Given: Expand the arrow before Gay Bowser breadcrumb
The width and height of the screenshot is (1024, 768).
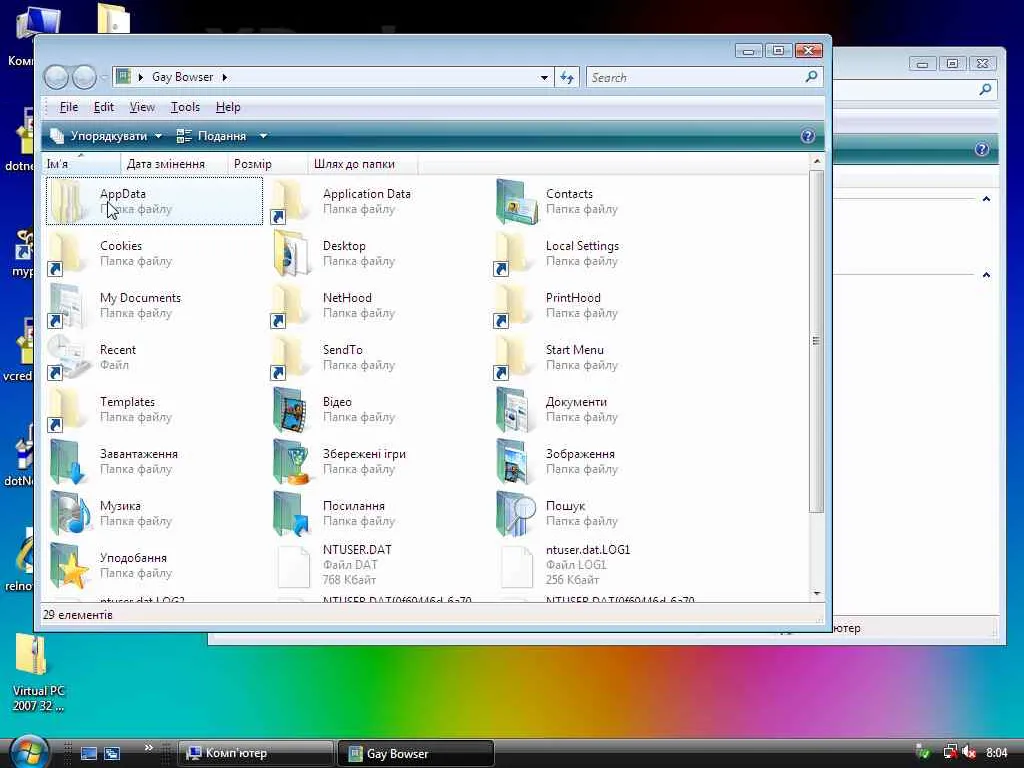Looking at the screenshot, I should pos(140,77).
